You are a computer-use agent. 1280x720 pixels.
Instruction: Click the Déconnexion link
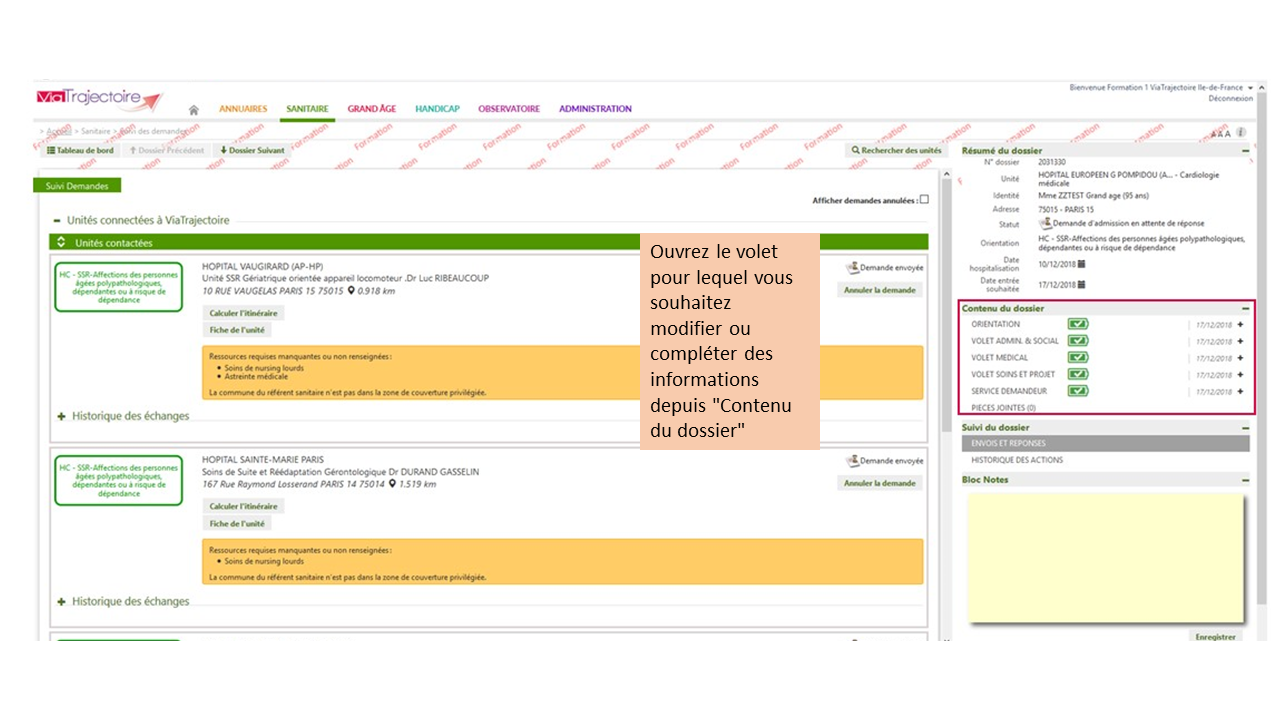point(1230,99)
